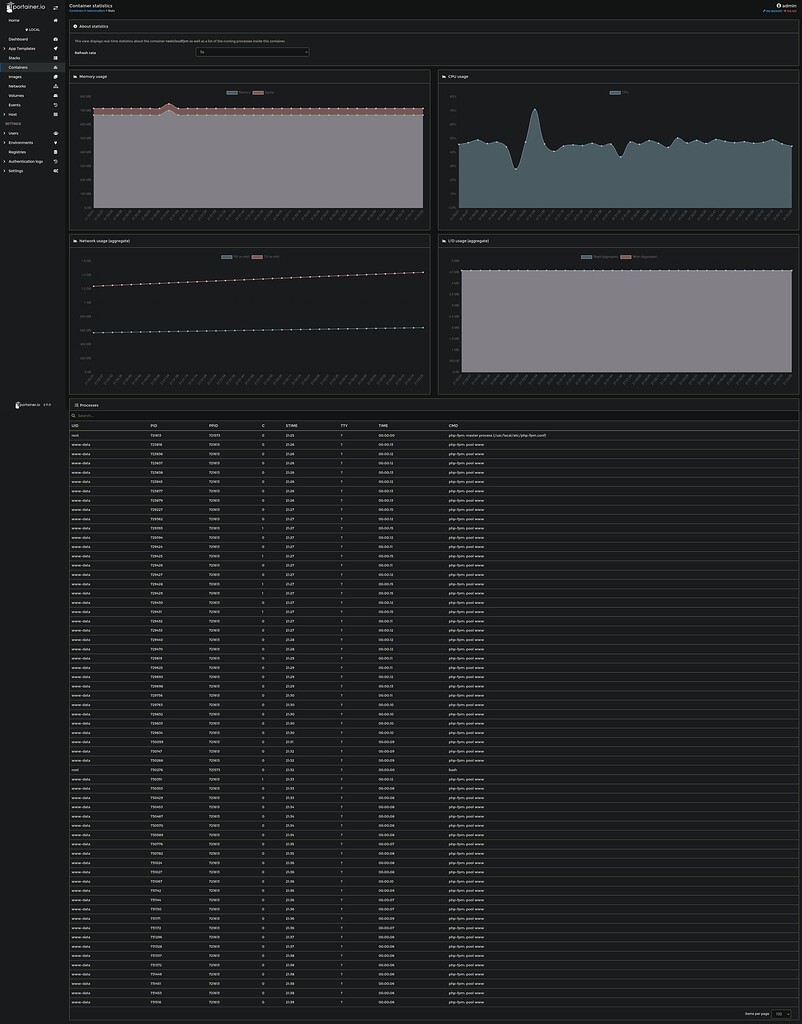Toggle Read series in I/O chart legend

[600, 257]
